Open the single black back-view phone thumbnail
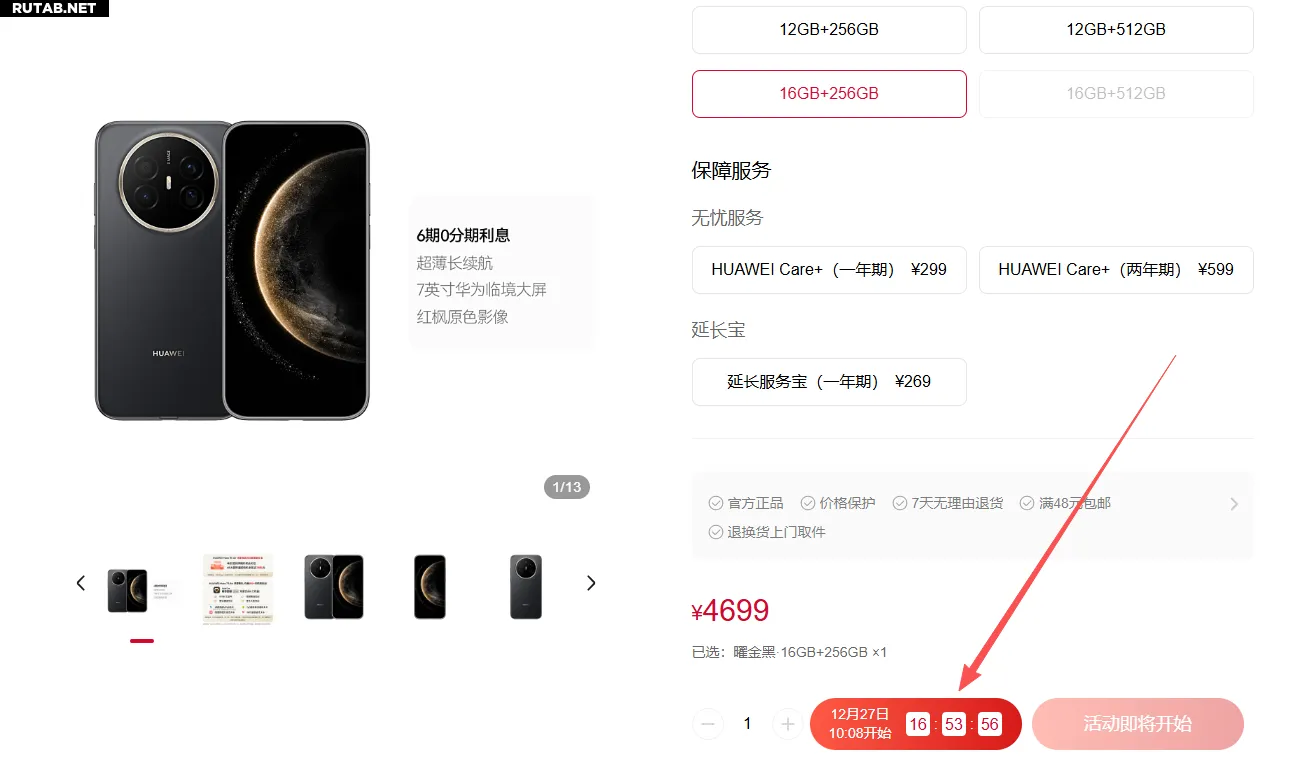 click(x=526, y=587)
